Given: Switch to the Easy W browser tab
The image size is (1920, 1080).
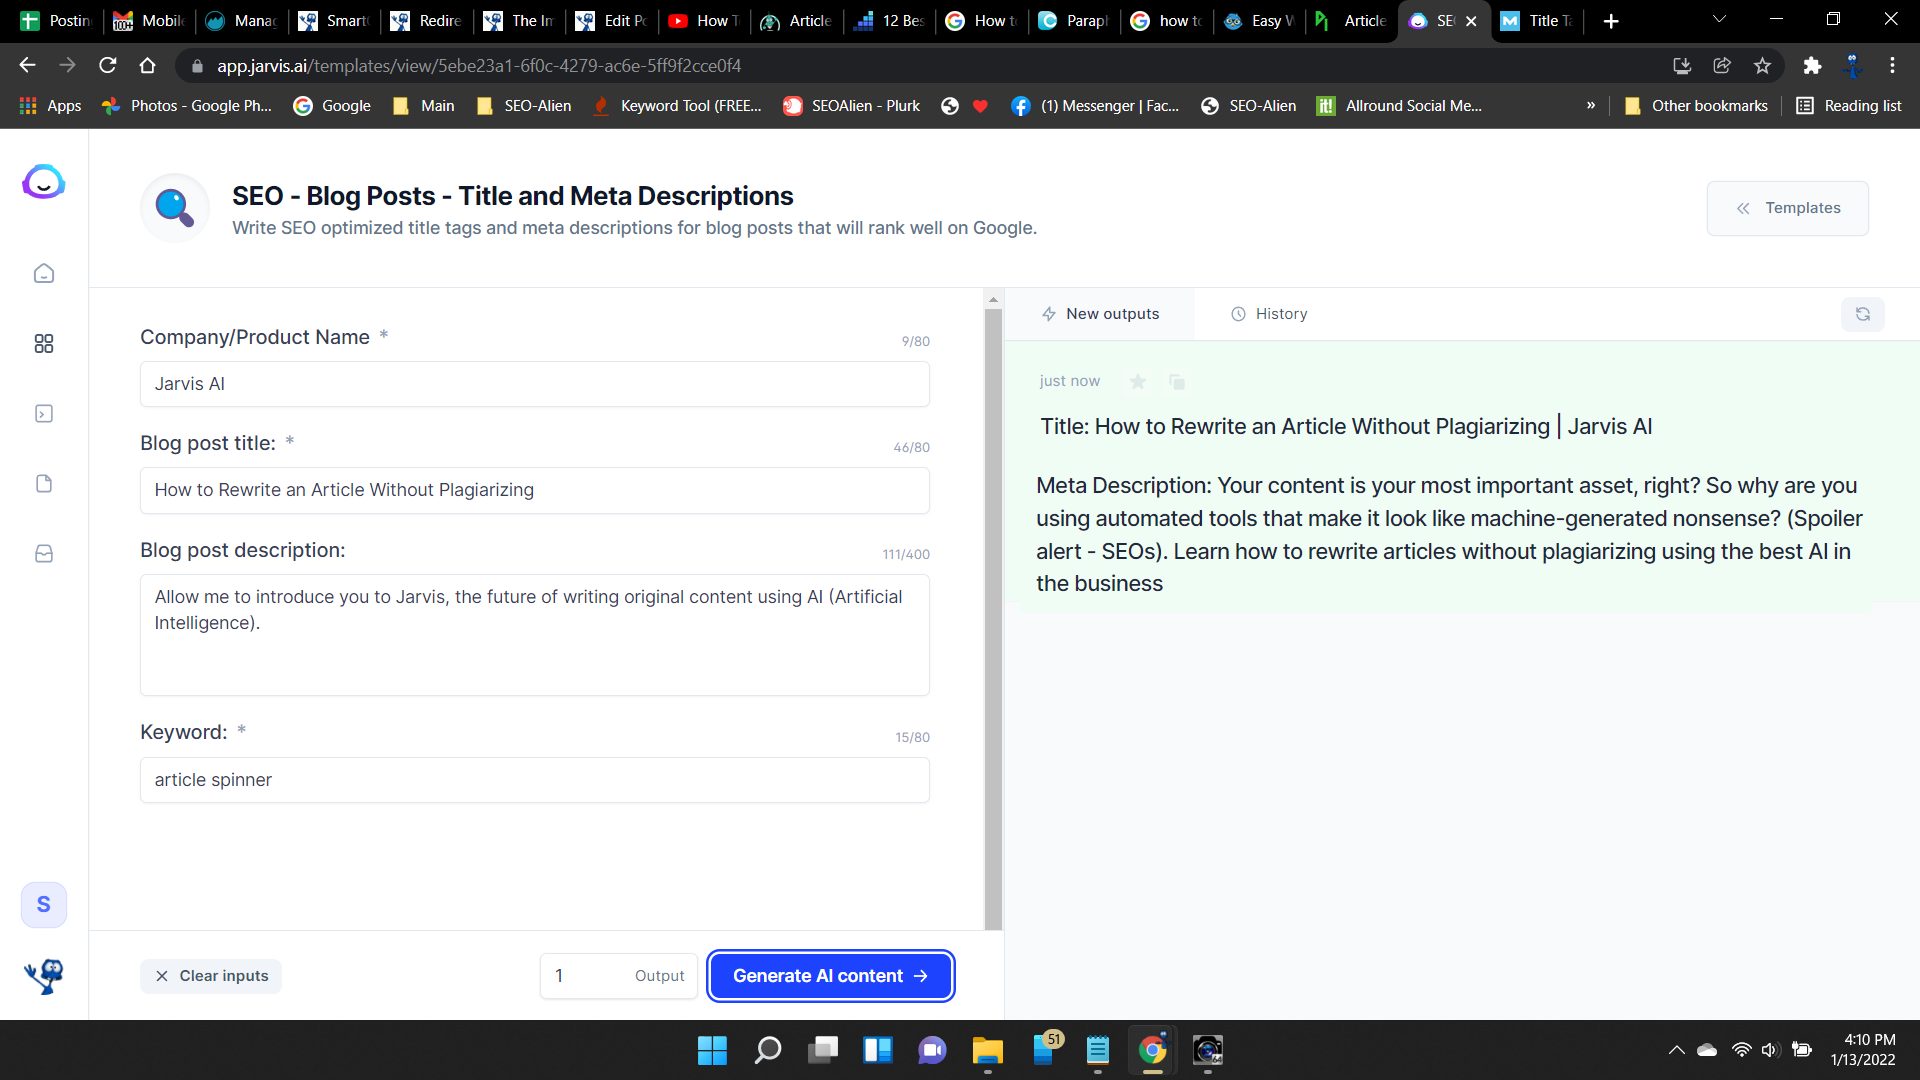Looking at the screenshot, I should click(1260, 21).
